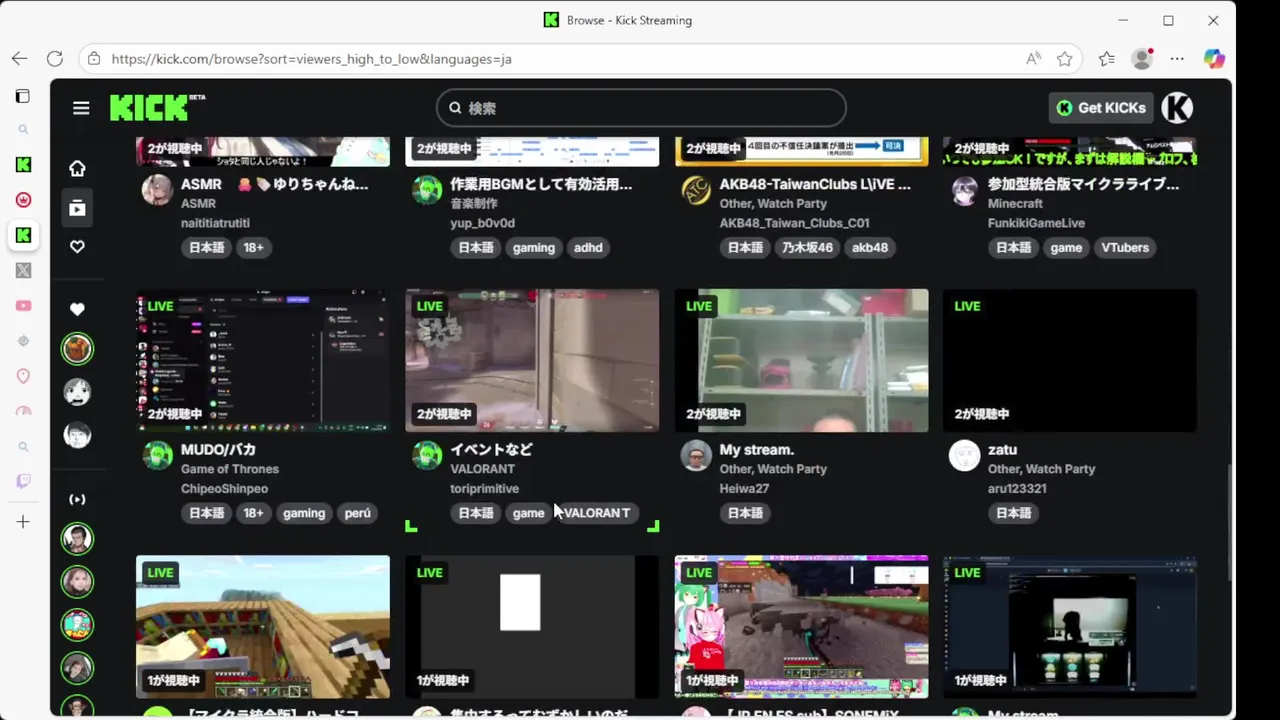1280x720 pixels.
Task: Click the Read aloud icon in address bar
Action: pyautogui.click(x=1033, y=59)
